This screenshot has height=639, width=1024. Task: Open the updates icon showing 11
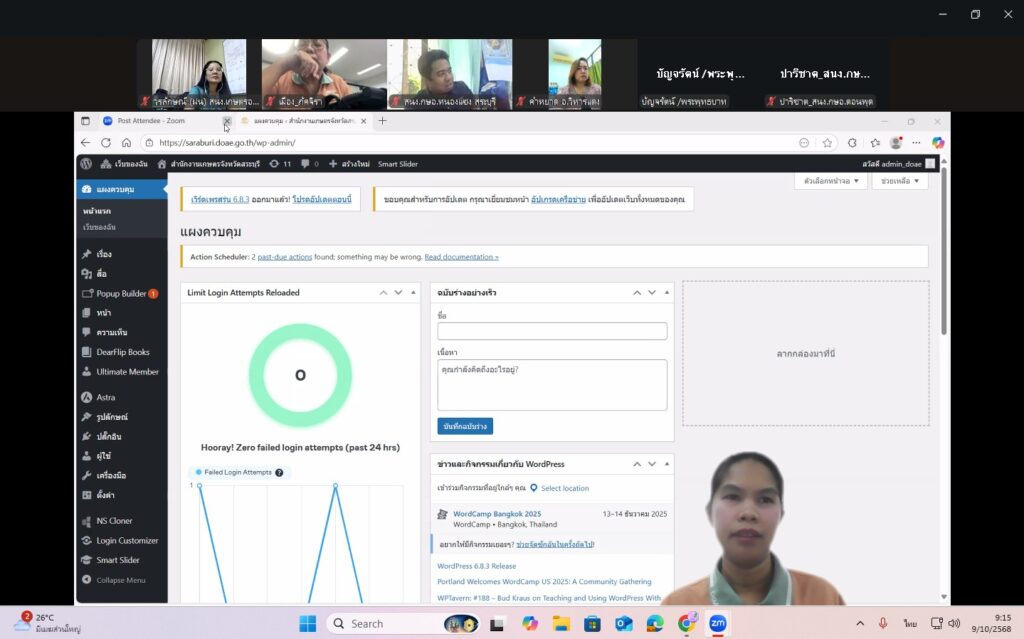point(280,163)
